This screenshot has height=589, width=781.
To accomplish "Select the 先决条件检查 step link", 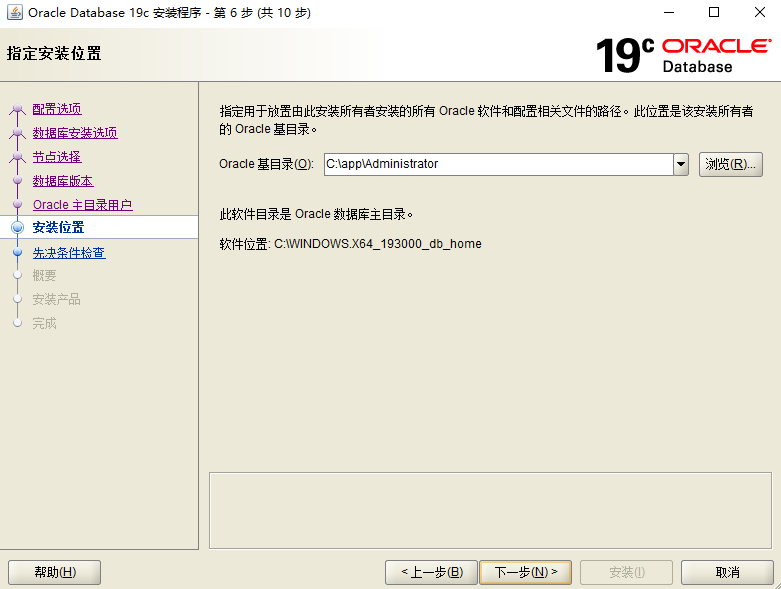I will (x=69, y=253).
